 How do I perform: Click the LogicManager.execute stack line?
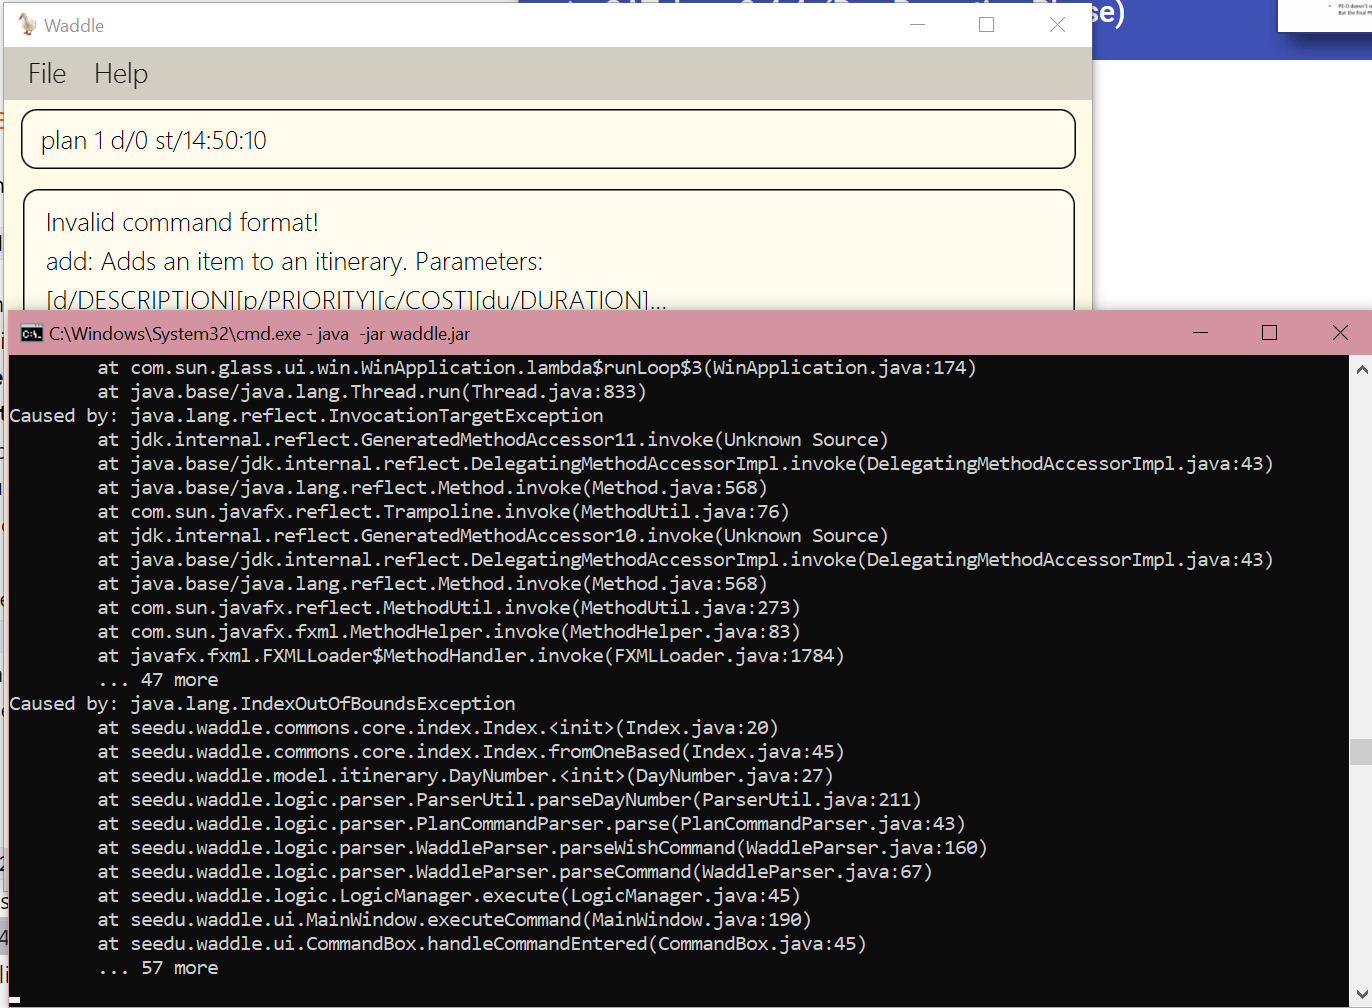(x=449, y=896)
